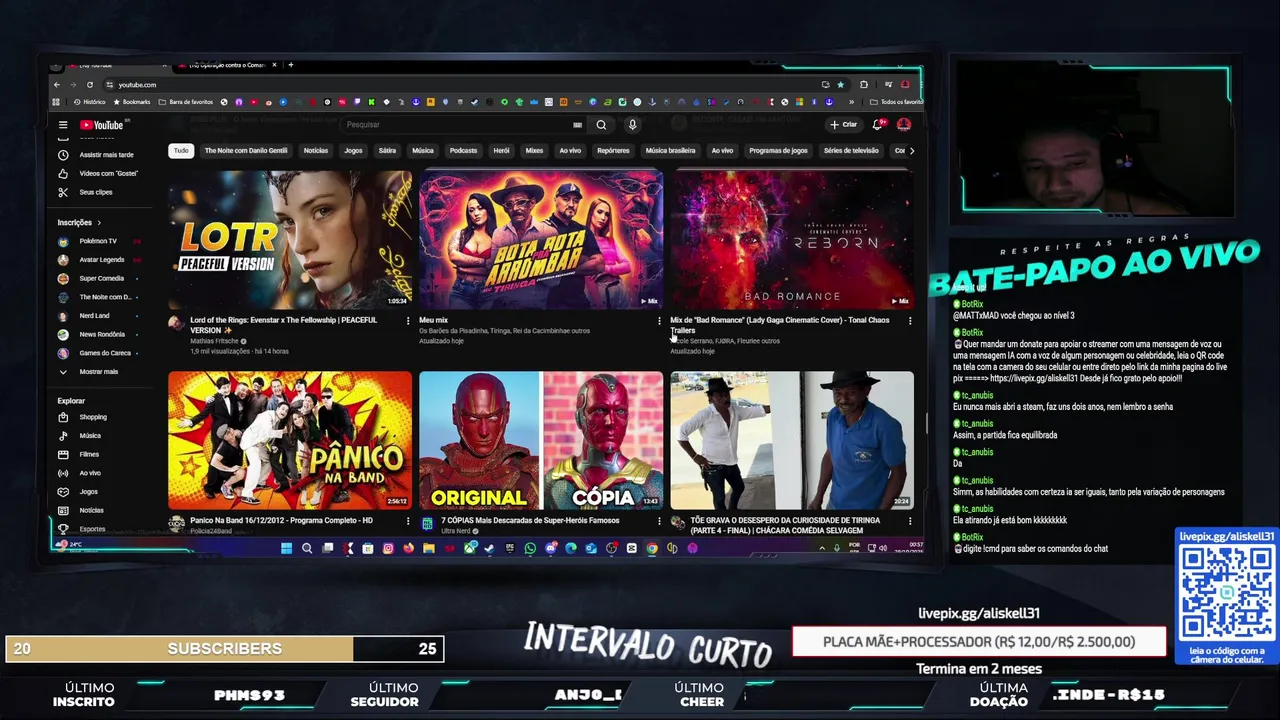The image size is (1280, 720).
Task: Open the Windows Start menu
Action: click(286, 548)
